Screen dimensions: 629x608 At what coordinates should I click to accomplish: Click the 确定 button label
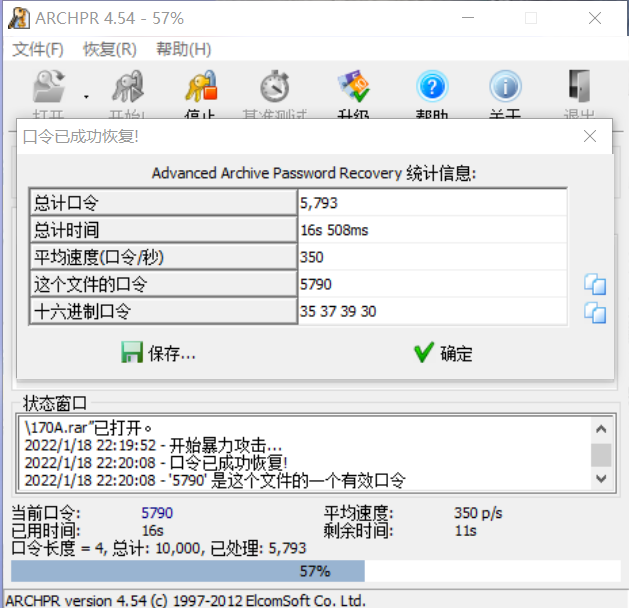pos(457,354)
